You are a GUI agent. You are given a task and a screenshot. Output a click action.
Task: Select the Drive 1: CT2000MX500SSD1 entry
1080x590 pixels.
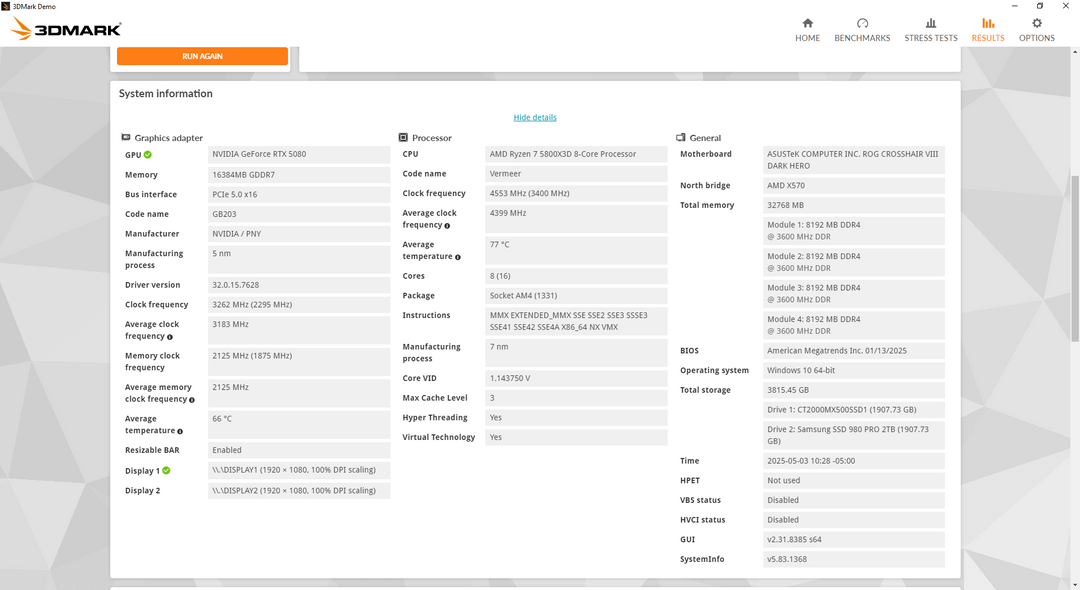click(853, 410)
